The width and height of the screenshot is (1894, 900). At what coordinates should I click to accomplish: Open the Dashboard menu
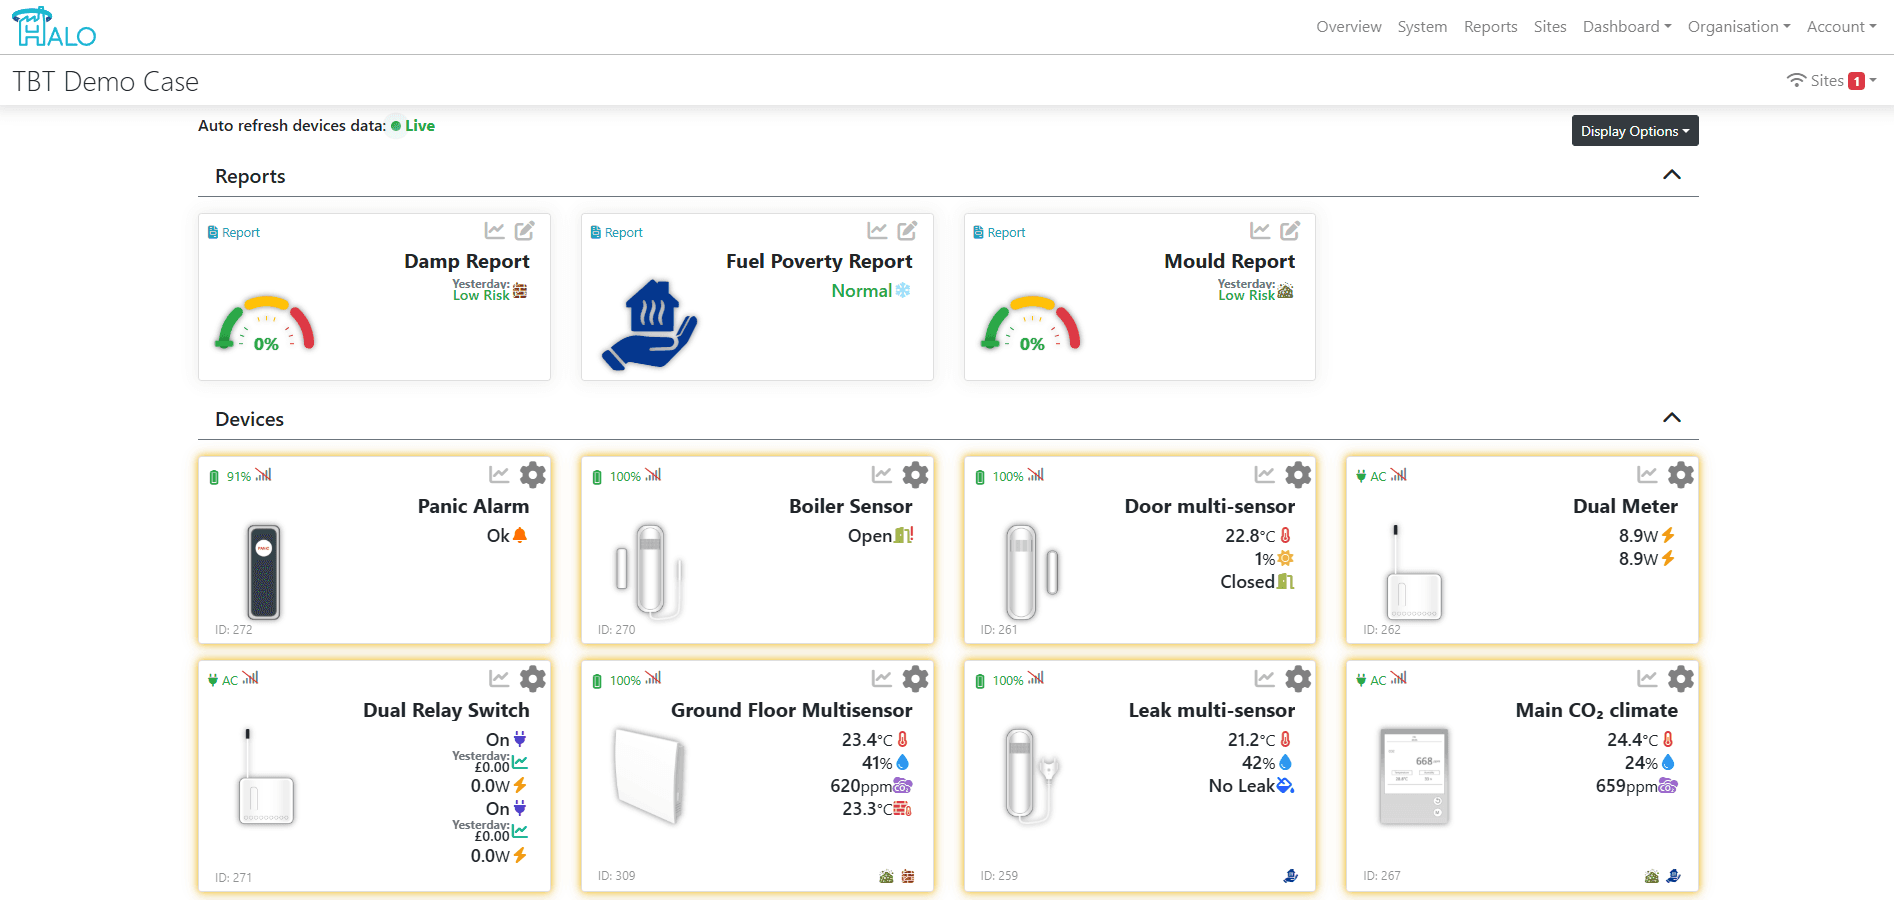coord(1626,26)
